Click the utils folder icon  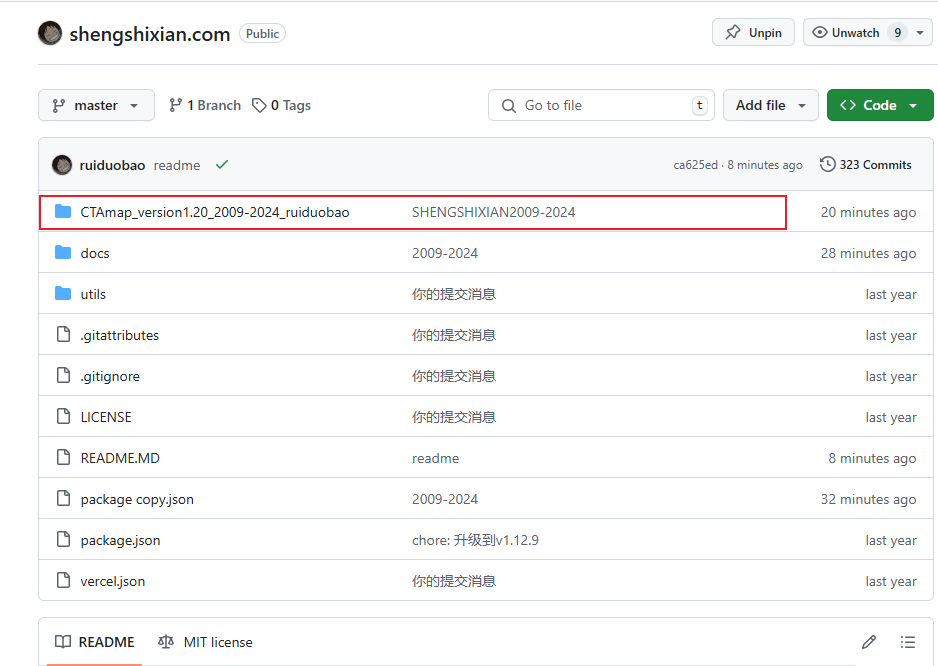(x=63, y=293)
